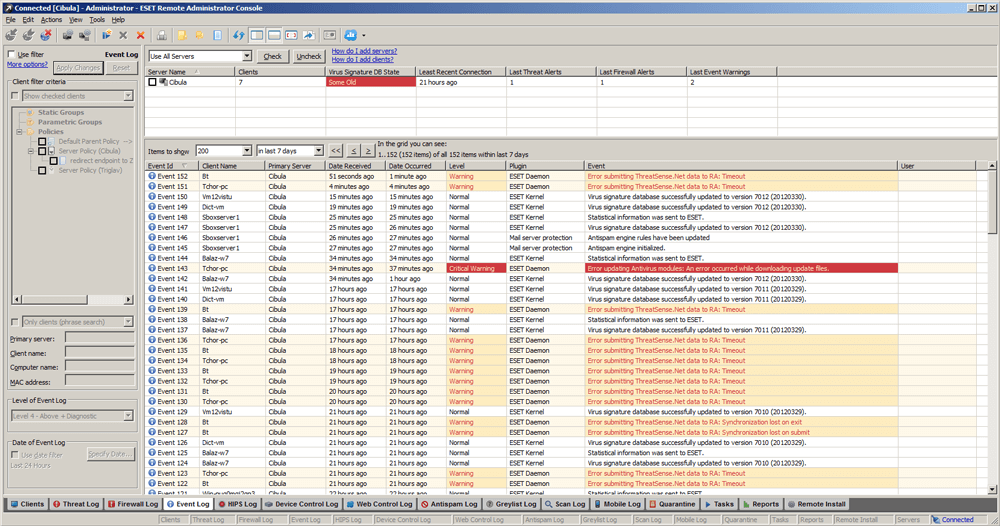
Task: Open the Items to show 200 dropdown
Action: tap(247, 150)
